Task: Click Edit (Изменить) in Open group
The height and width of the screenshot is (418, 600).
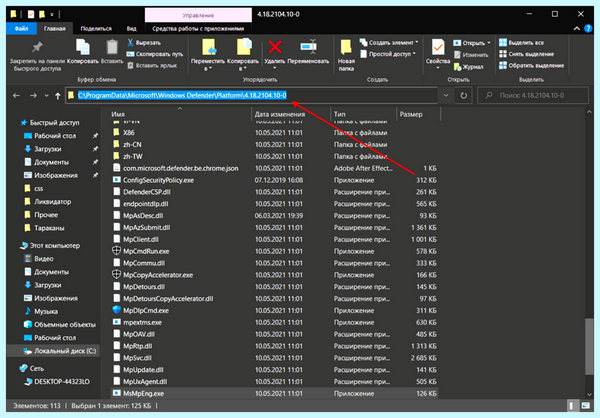Action: (x=471, y=55)
